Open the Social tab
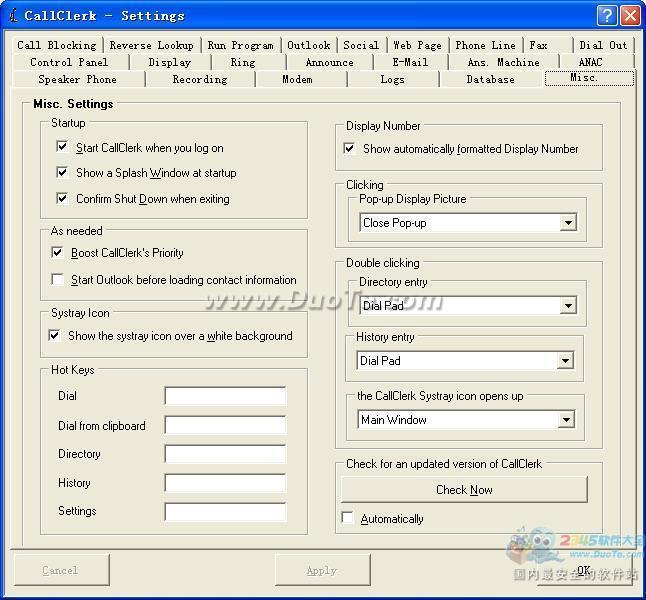 coord(361,45)
